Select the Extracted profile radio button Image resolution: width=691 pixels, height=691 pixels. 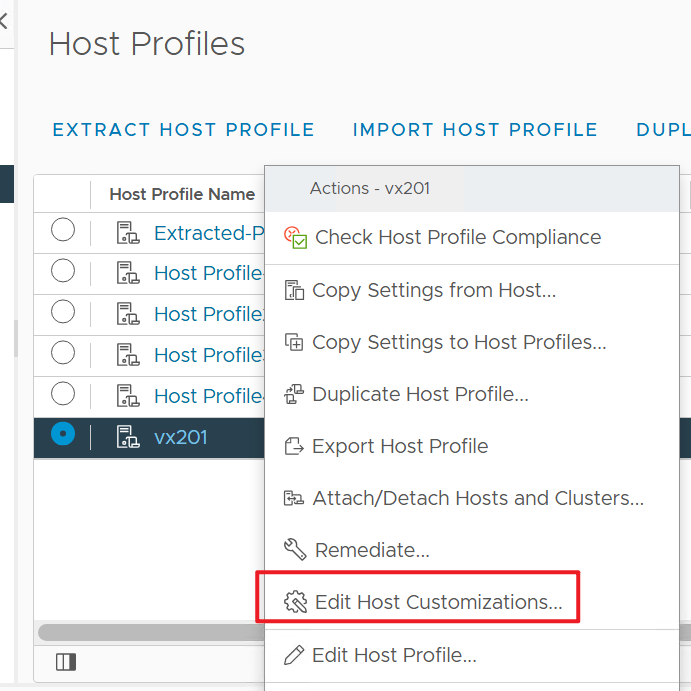point(63,232)
